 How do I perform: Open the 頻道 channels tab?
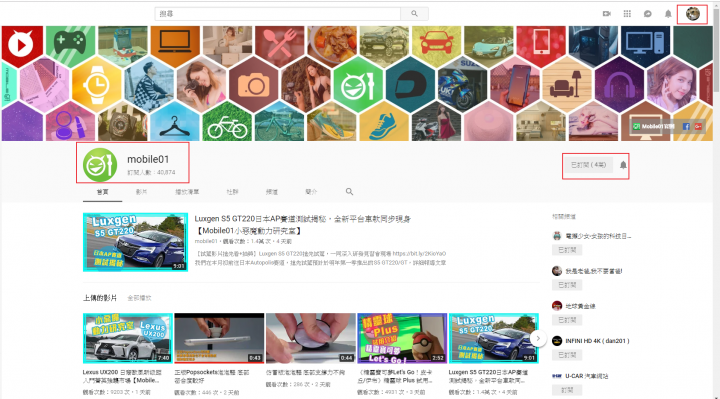(272, 191)
